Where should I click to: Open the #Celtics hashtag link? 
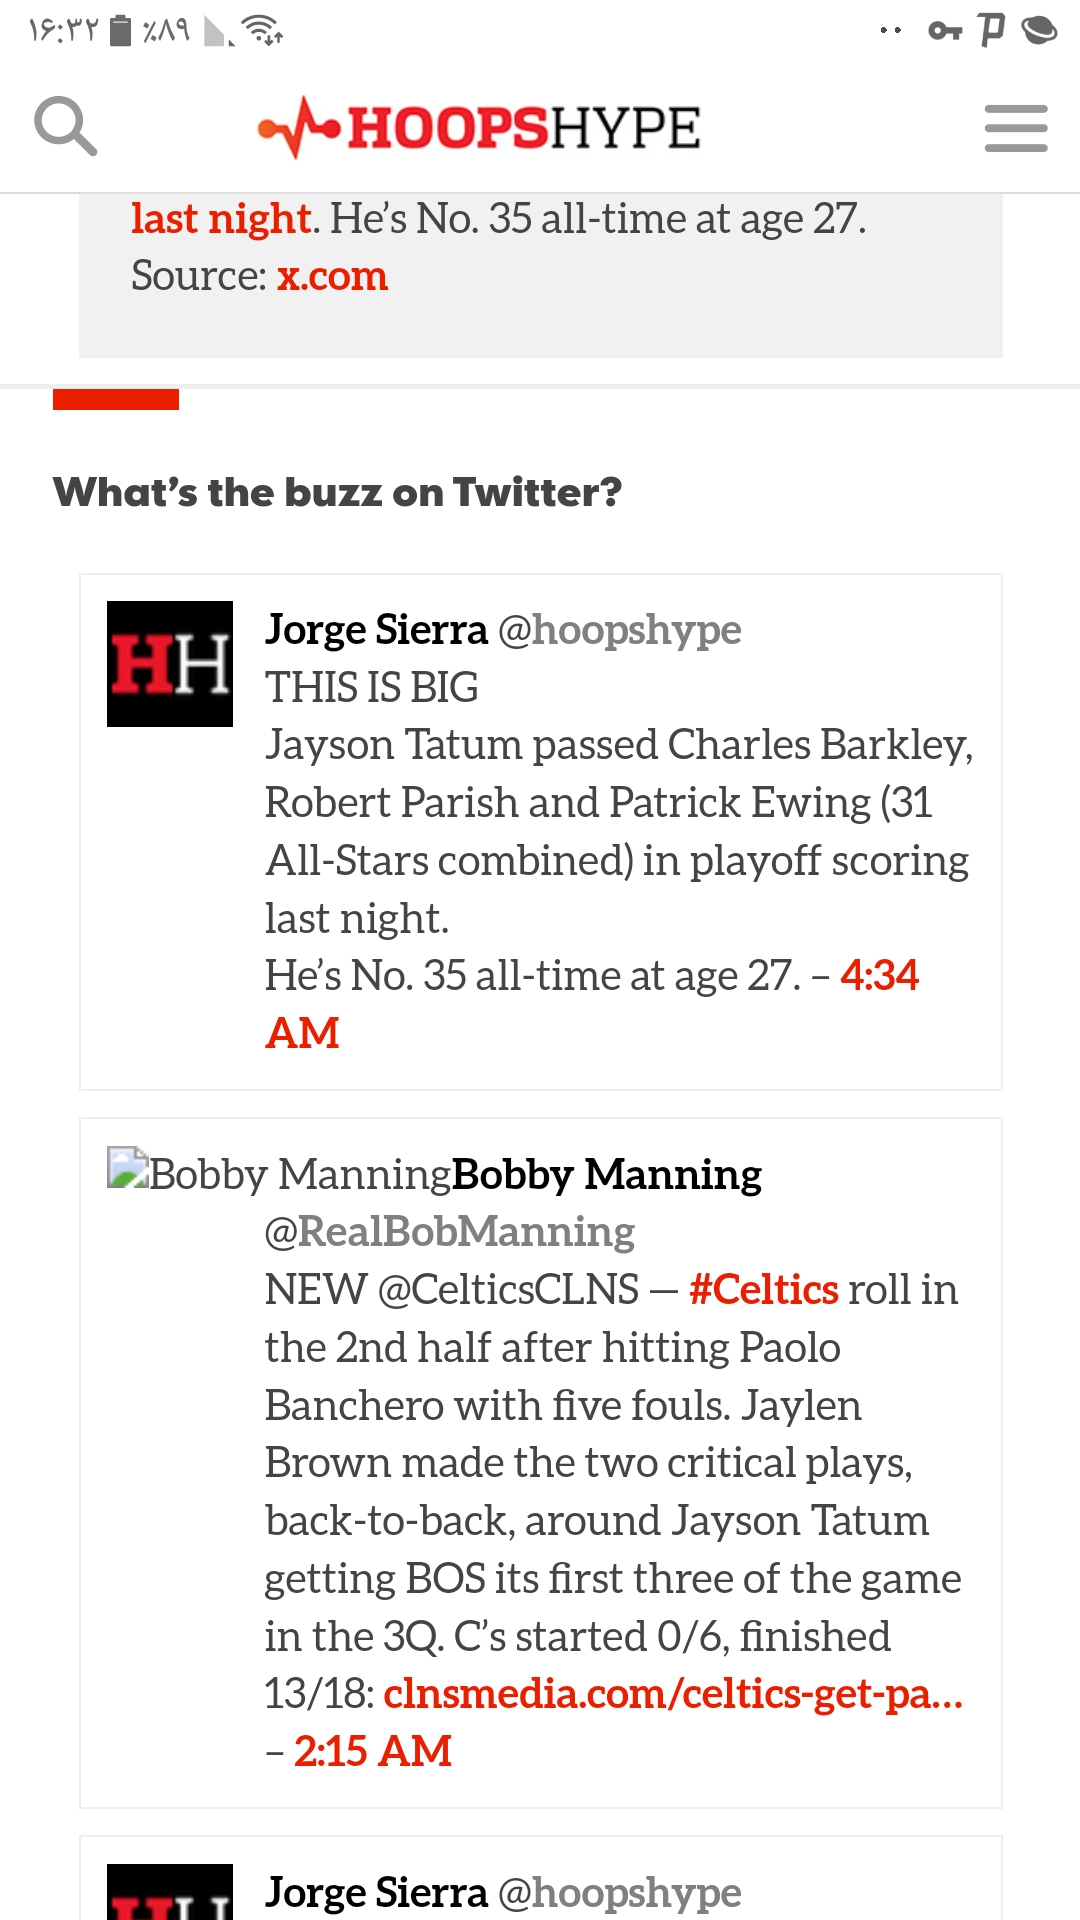click(x=764, y=1290)
